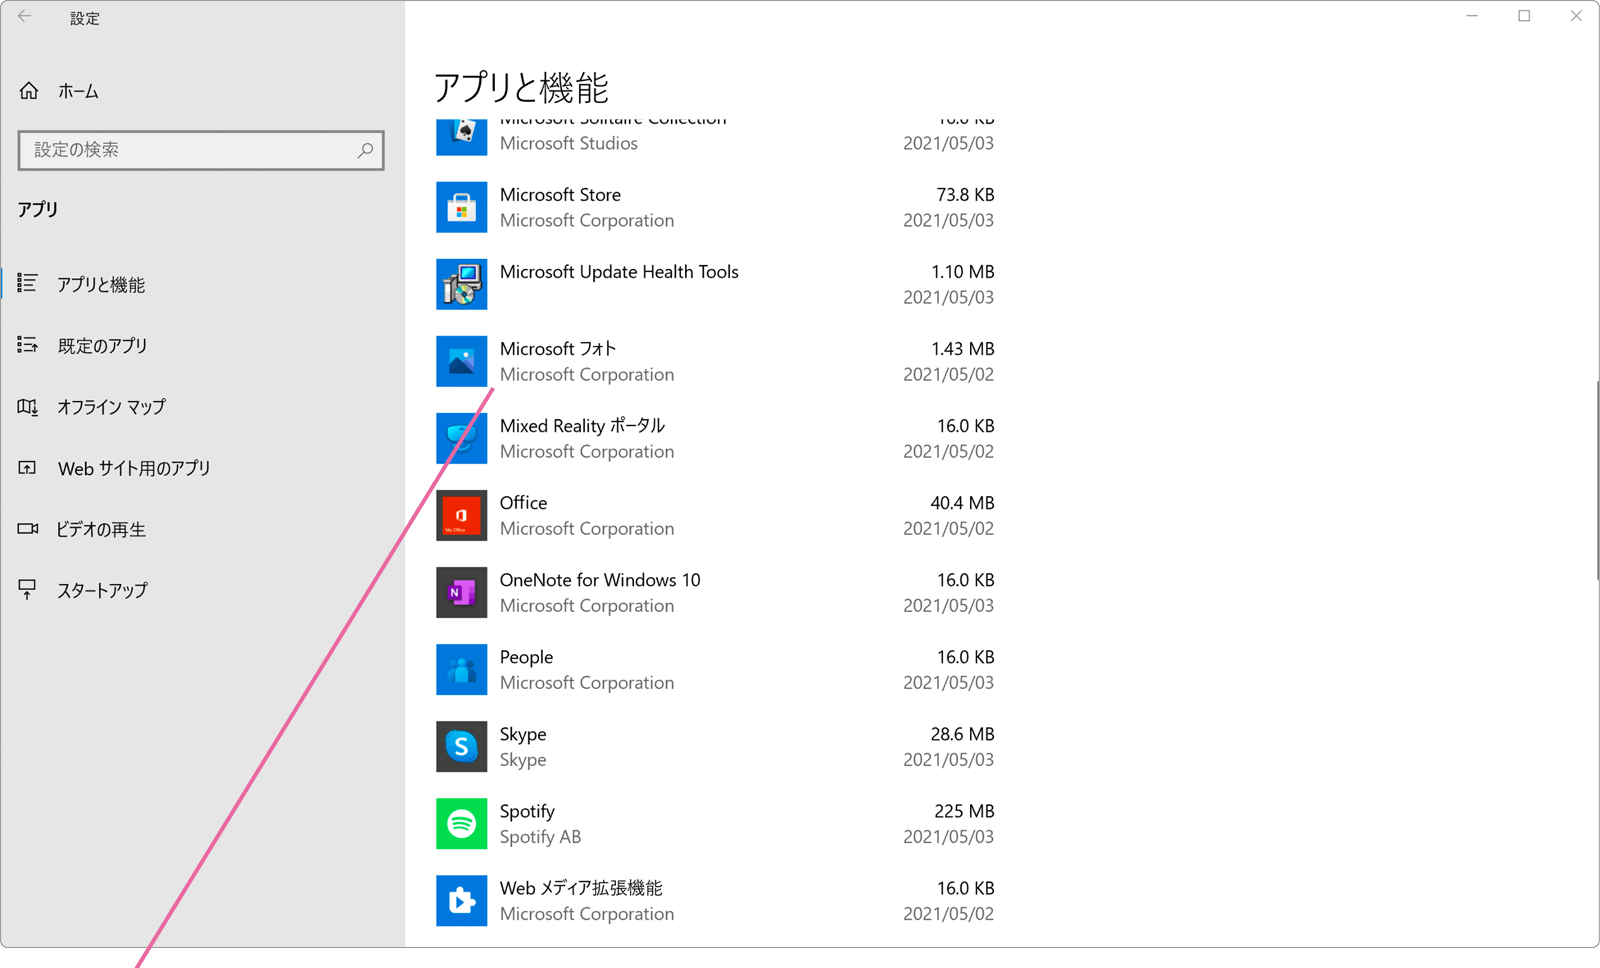Viewport: 1600px width, 968px height.
Task: Maximize the settings window
Action: click(x=1524, y=16)
